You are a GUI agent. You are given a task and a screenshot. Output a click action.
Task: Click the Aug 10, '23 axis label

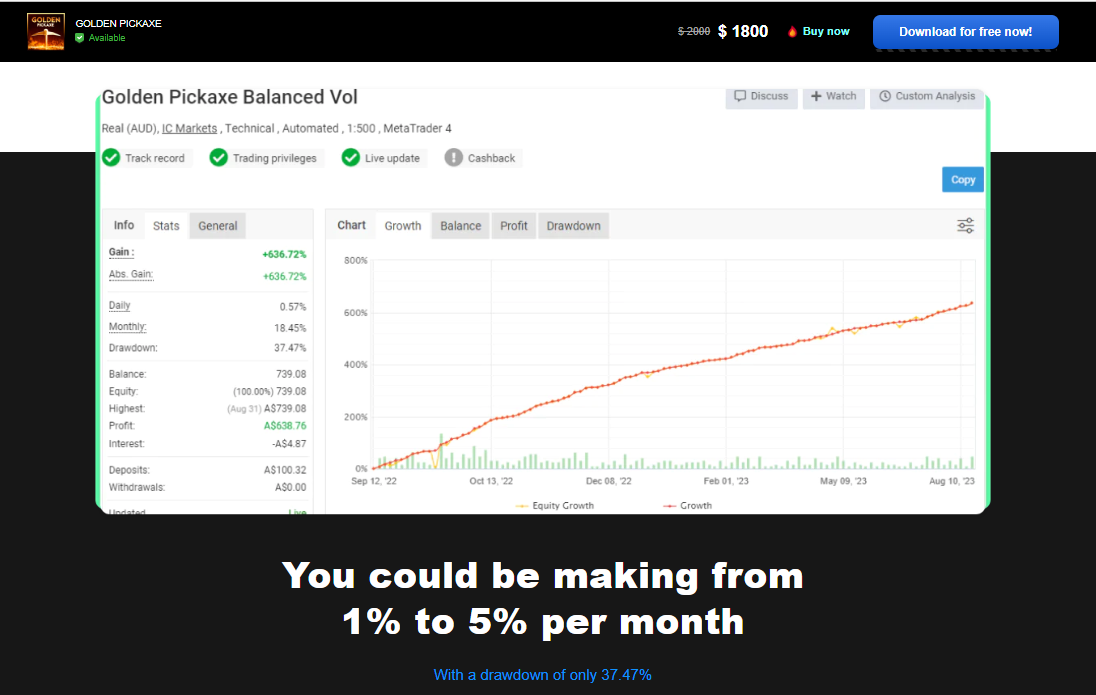tap(951, 481)
